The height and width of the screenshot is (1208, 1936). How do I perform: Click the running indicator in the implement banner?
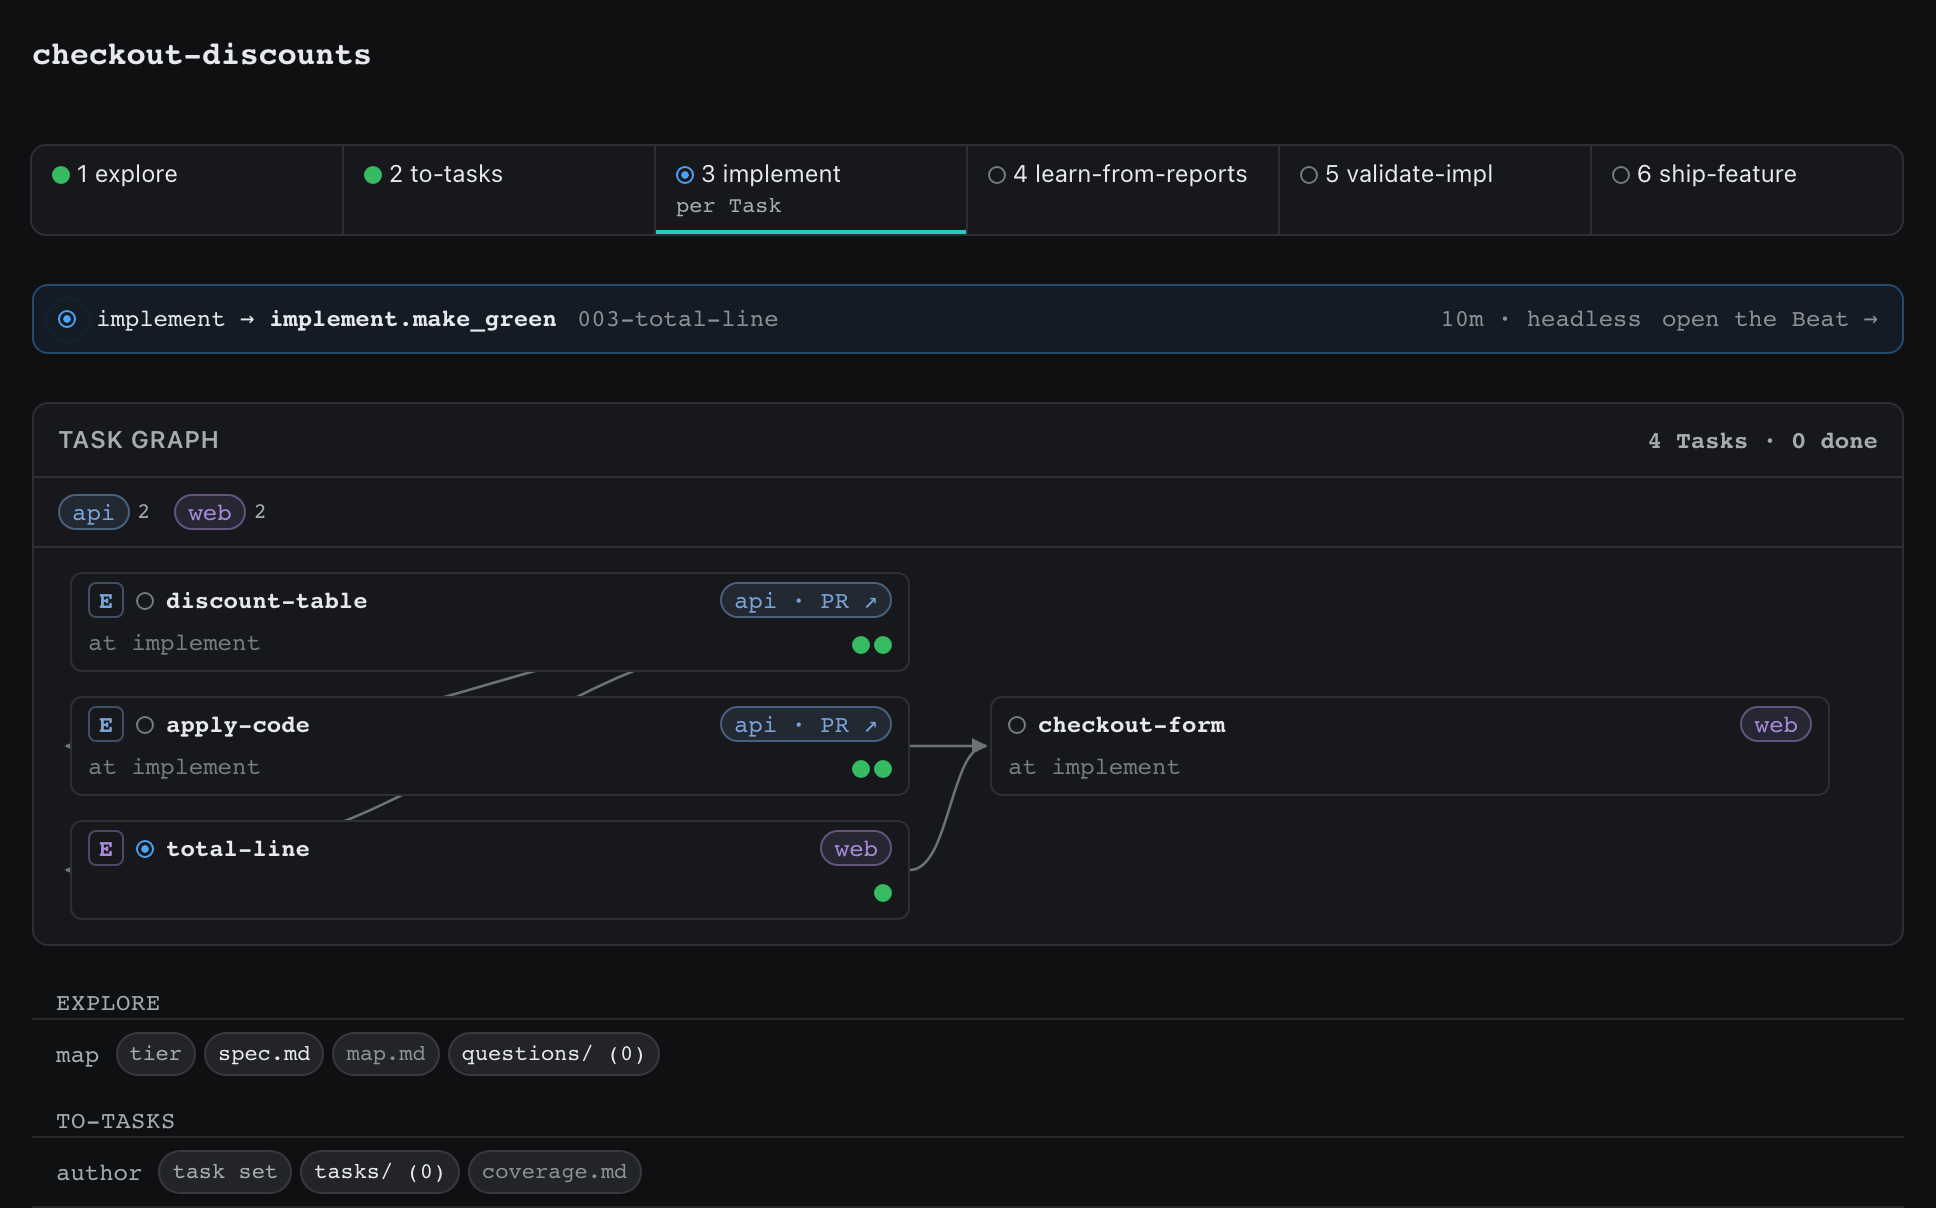click(67, 319)
